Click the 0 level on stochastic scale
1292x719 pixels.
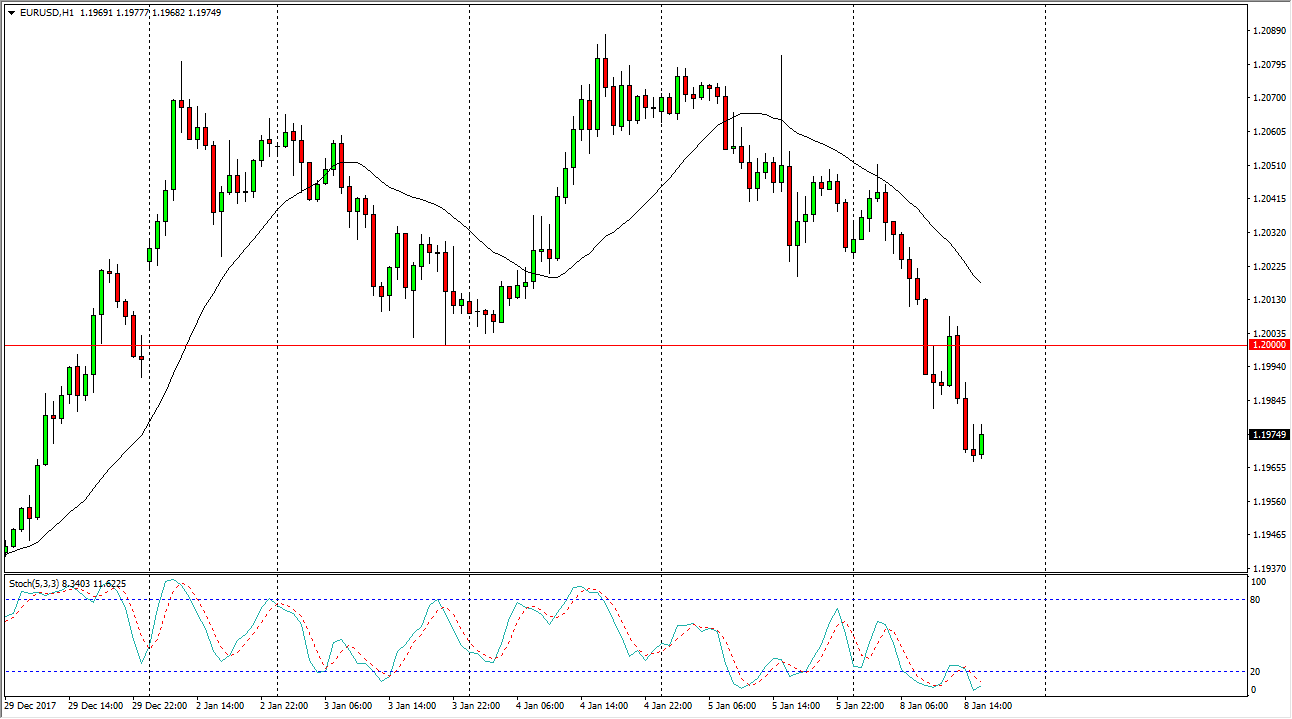click(x=1255, y=690)
